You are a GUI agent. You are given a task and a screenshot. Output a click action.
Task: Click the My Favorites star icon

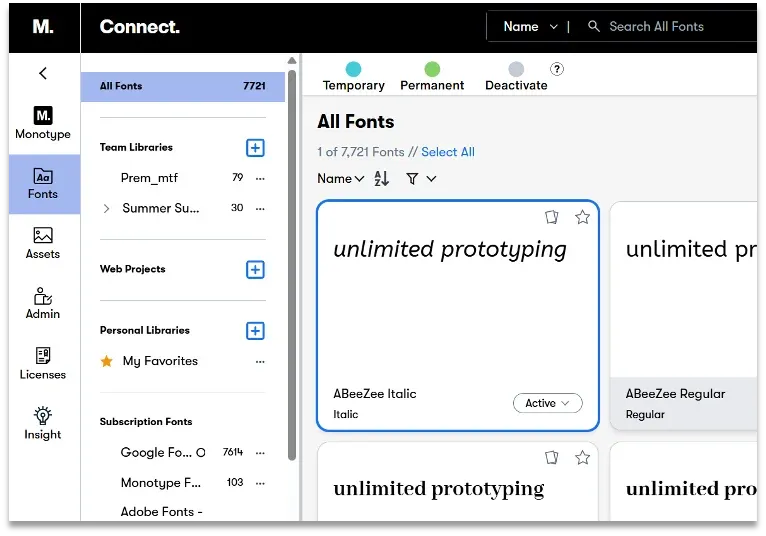click(x=106, y=361)
